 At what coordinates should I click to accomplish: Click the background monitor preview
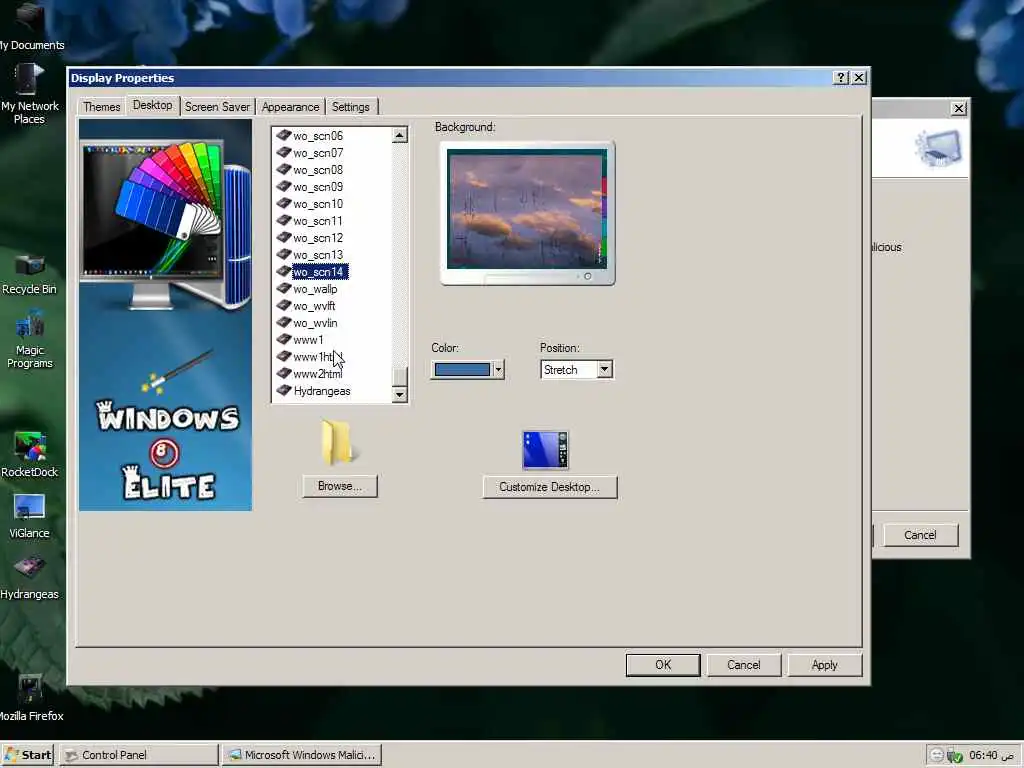point(527,213)
